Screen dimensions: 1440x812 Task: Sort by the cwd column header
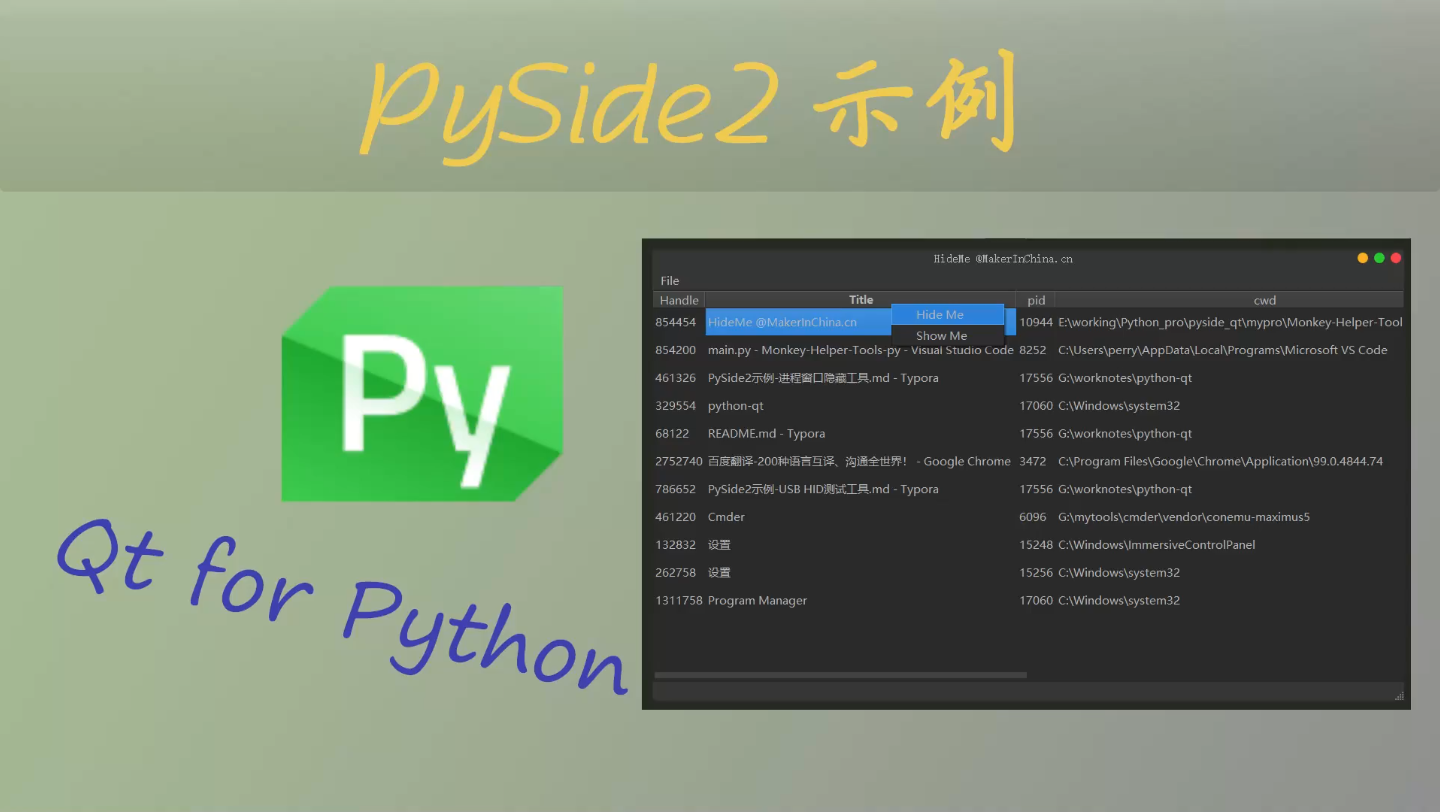pos(1229,300)
